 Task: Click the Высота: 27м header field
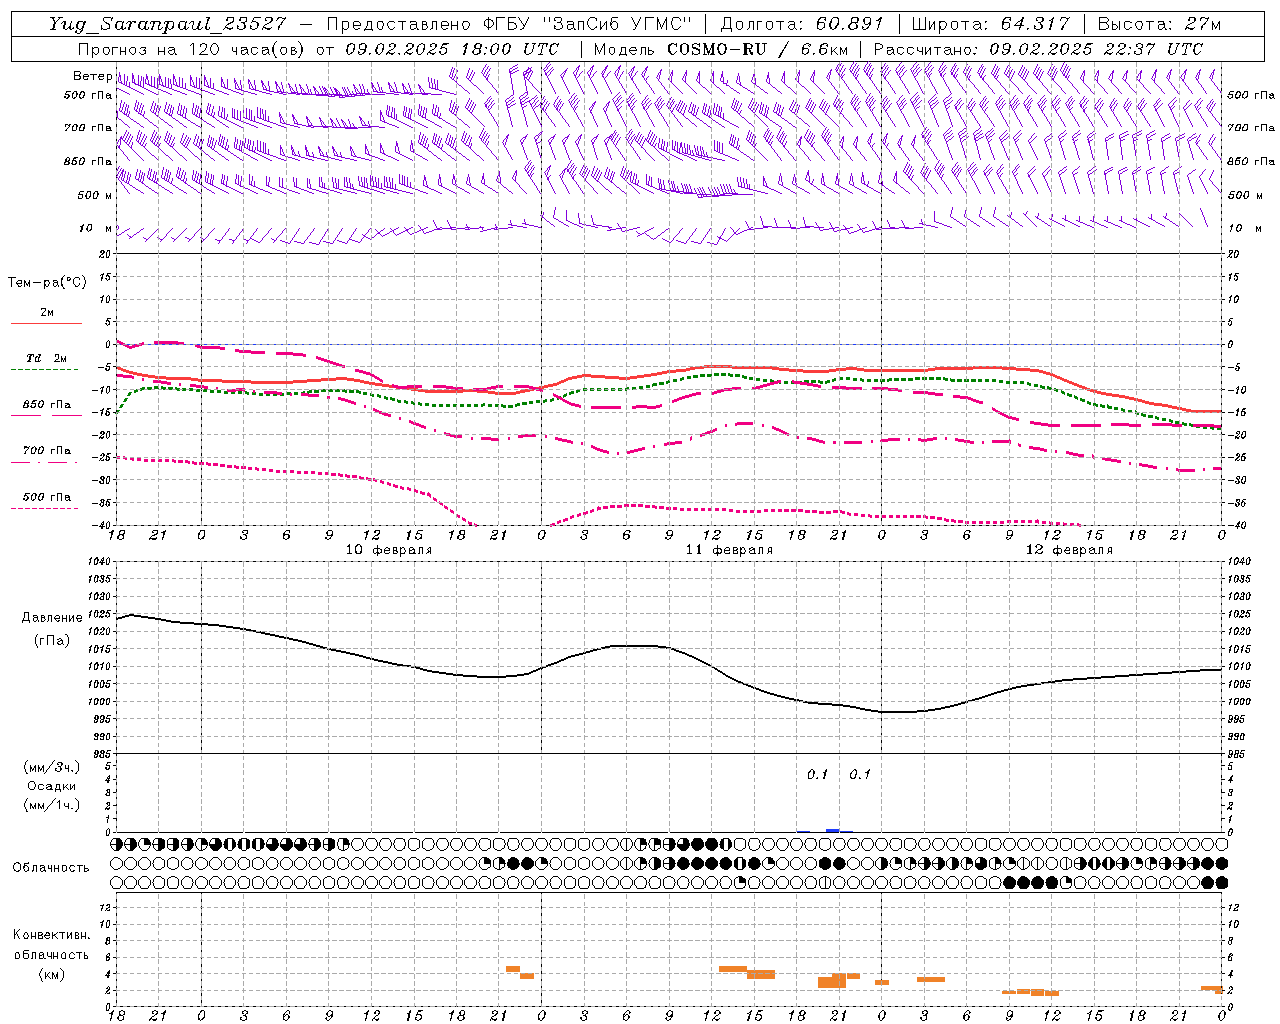1159,24
